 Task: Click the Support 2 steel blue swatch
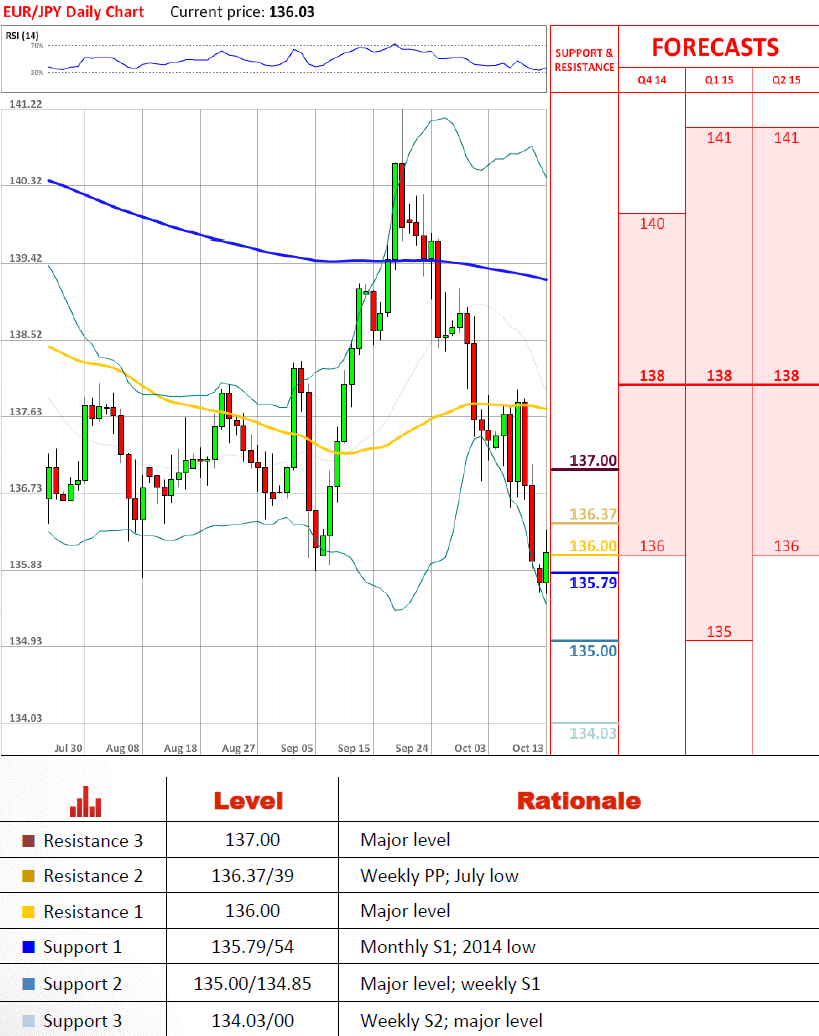[28, 984]
